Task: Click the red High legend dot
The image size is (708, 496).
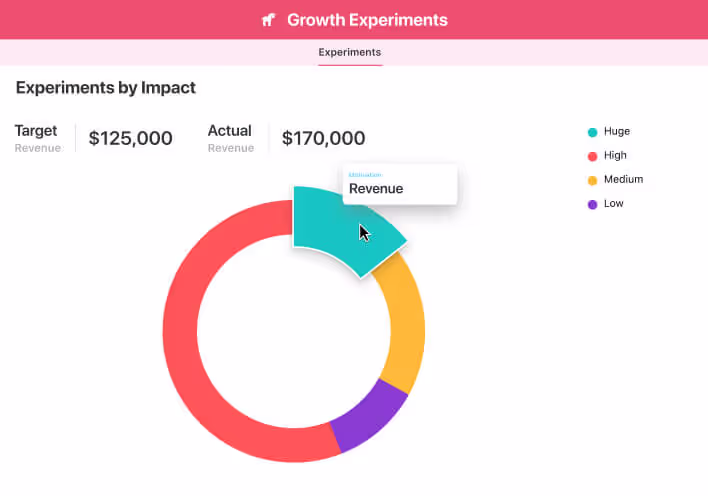Action: (592, 156)
